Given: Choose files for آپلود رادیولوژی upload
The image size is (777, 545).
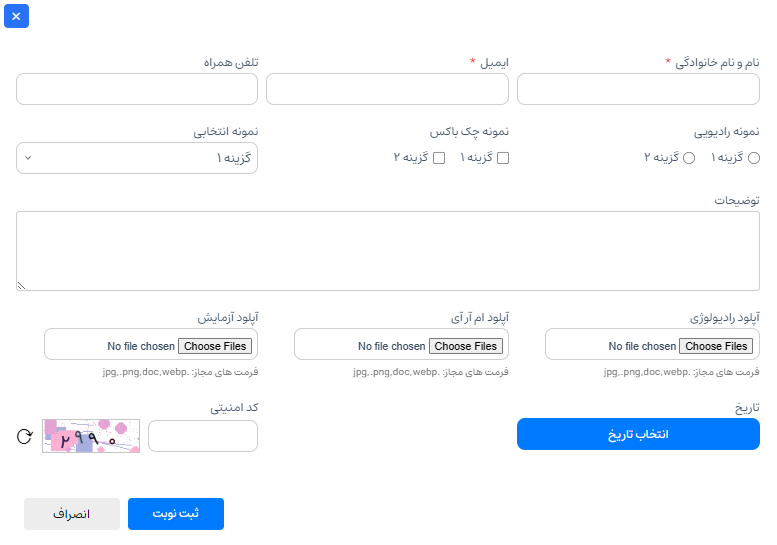Looking at the screenshot, I should tap(716, 346).
